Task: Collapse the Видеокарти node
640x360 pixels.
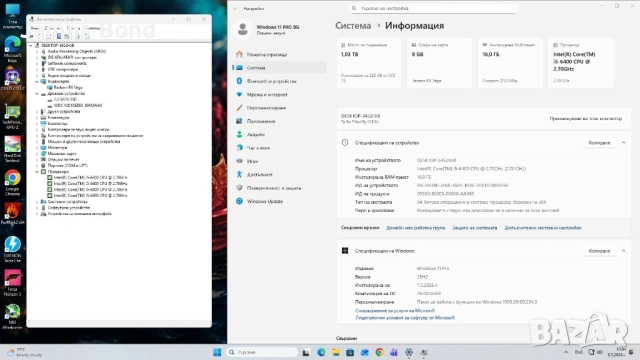Action: click(x=37, y=82)
